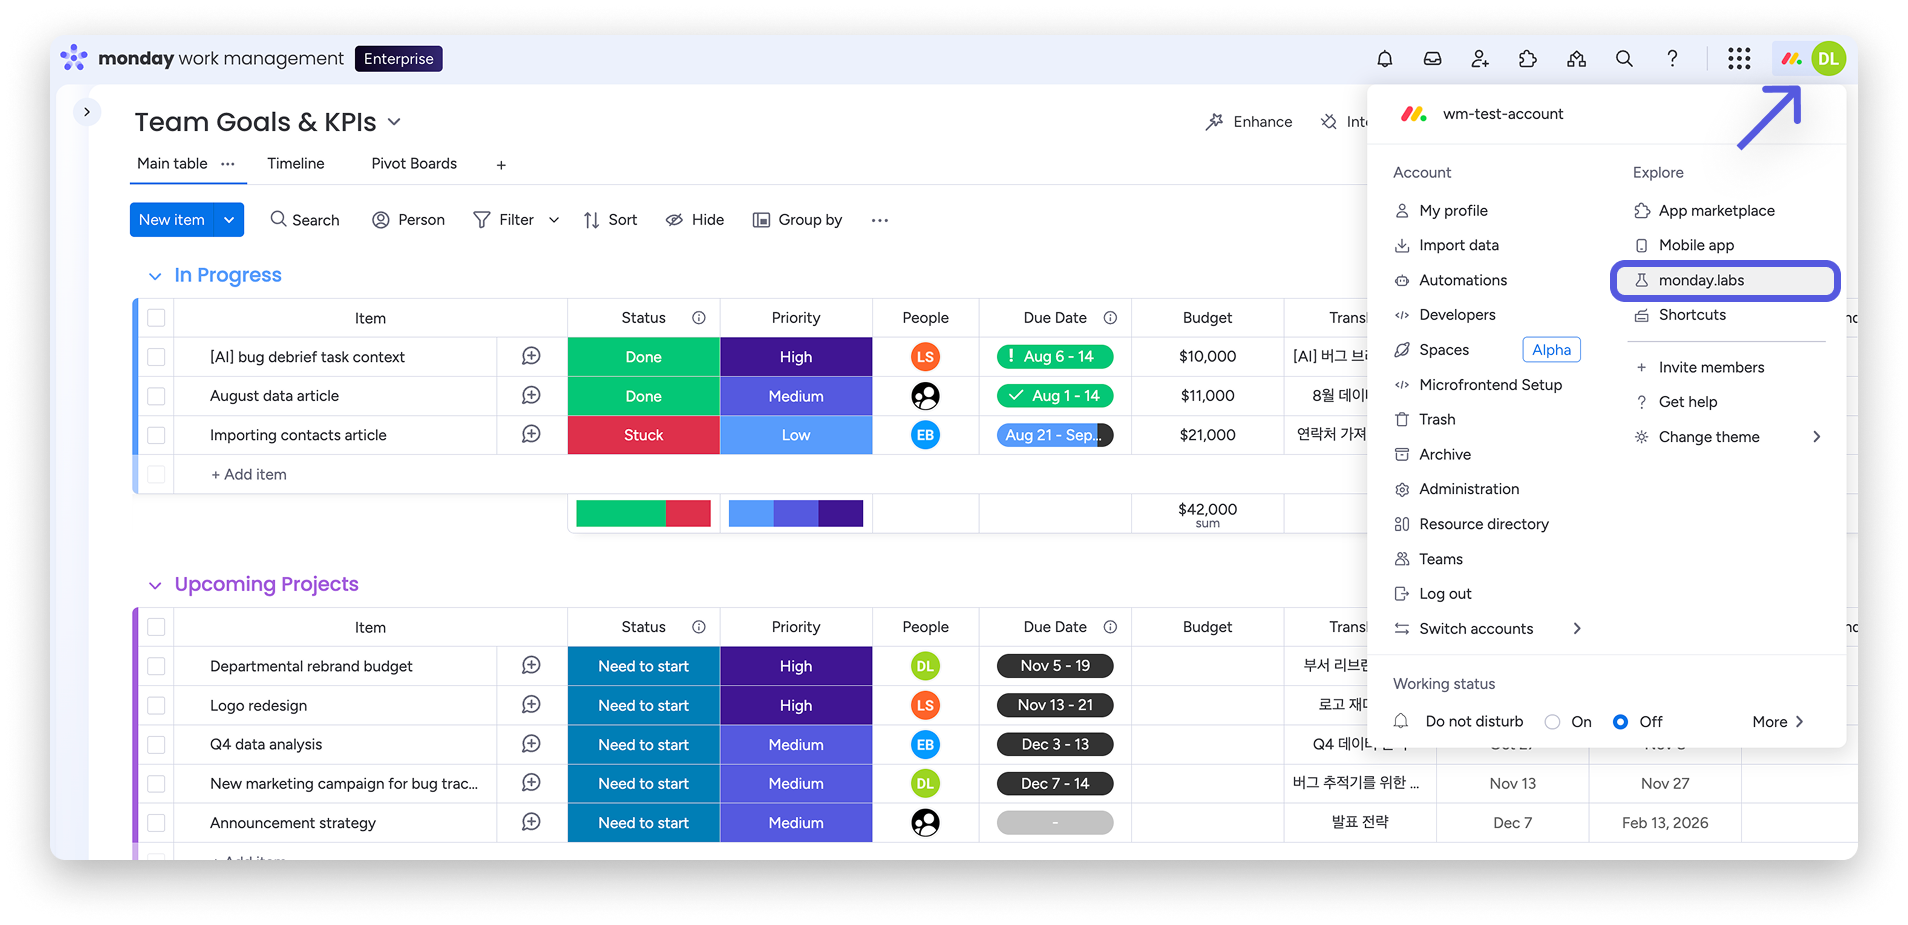Open more options for Main table view

pyautogui.click(x=228, y=164)
